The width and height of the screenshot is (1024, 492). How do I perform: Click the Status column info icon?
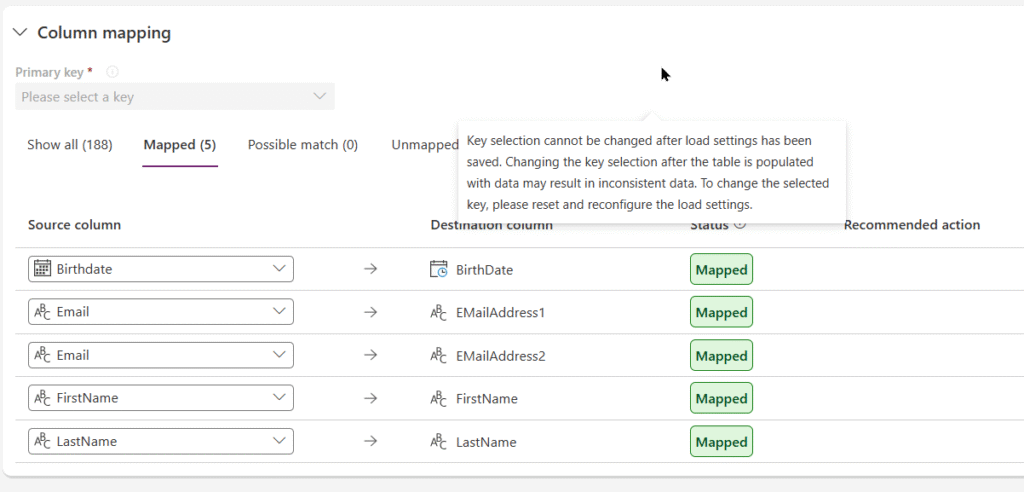click(x=739, y=224)
